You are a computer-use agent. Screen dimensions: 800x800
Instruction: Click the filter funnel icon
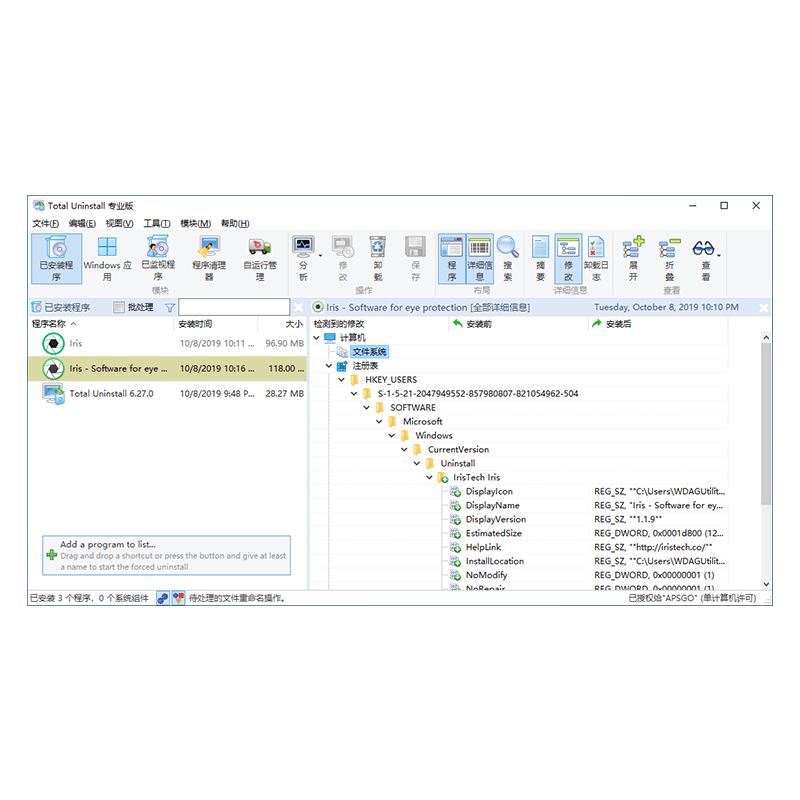[x=170, y=308]
